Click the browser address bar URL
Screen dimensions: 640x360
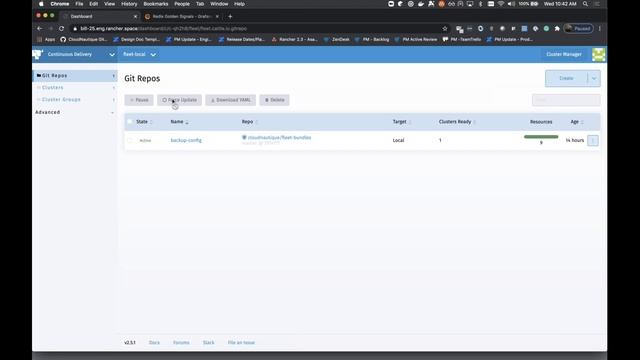(163, 29)
